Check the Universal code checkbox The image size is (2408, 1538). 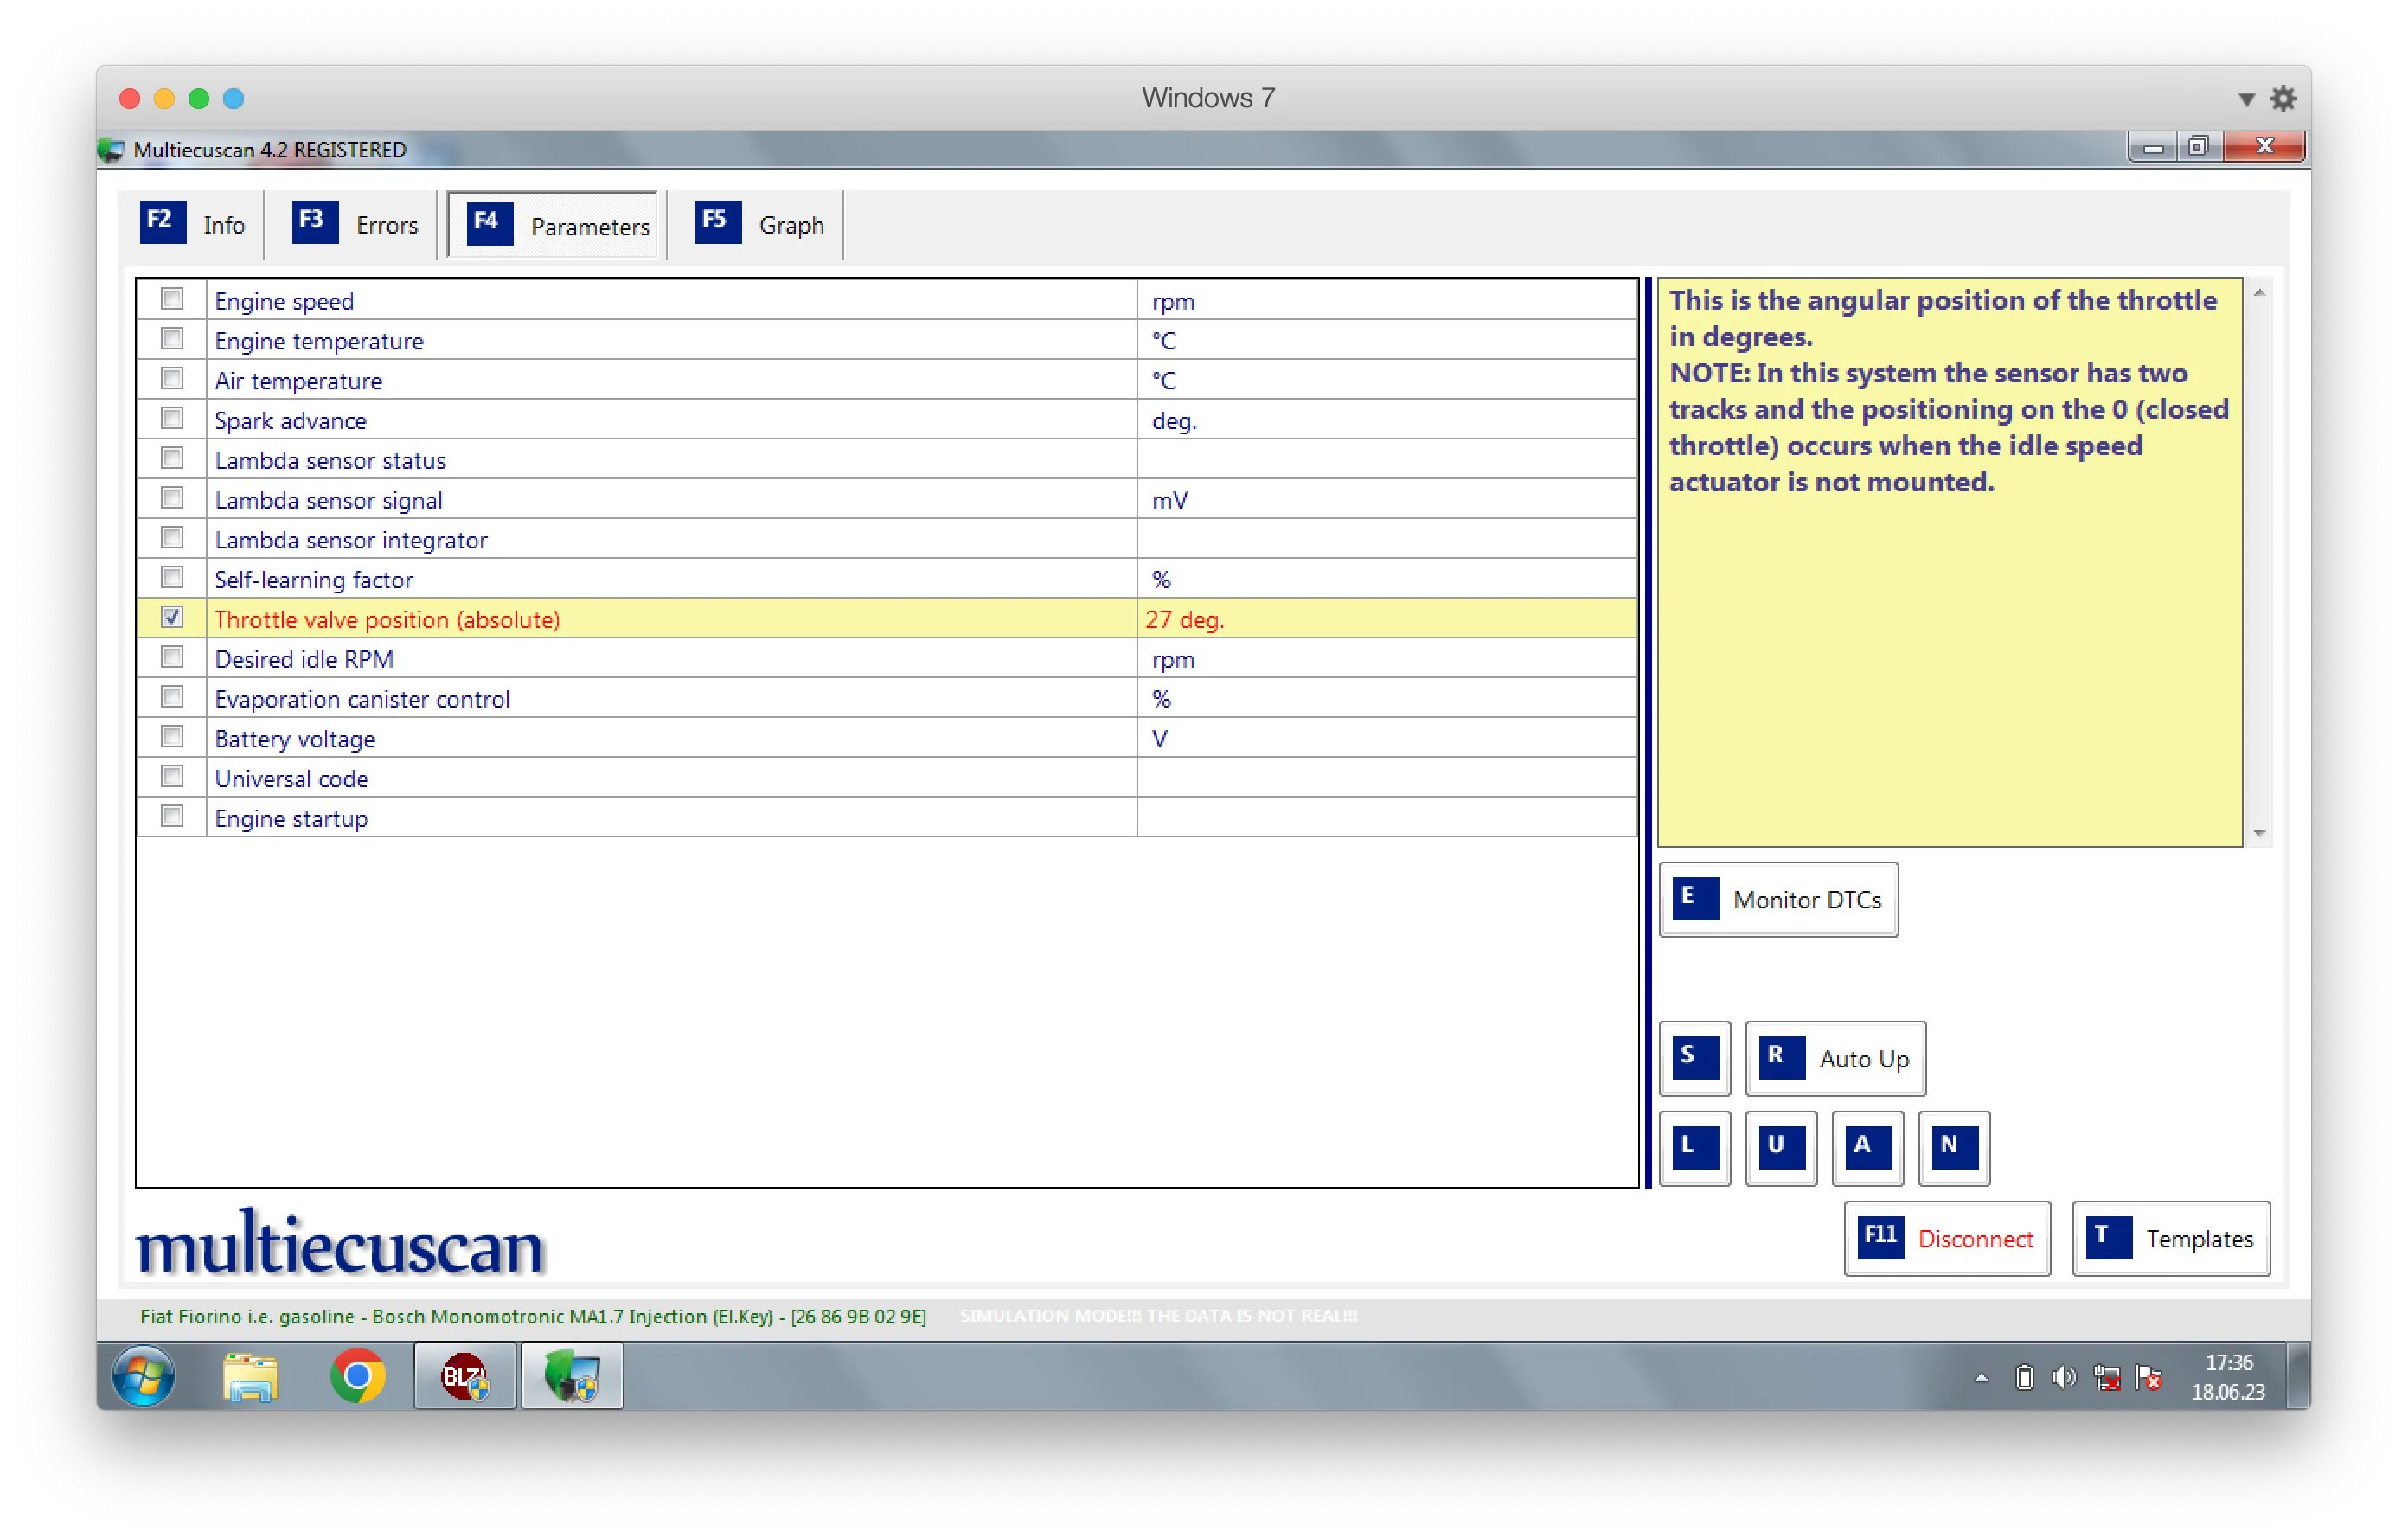[172, 777]
